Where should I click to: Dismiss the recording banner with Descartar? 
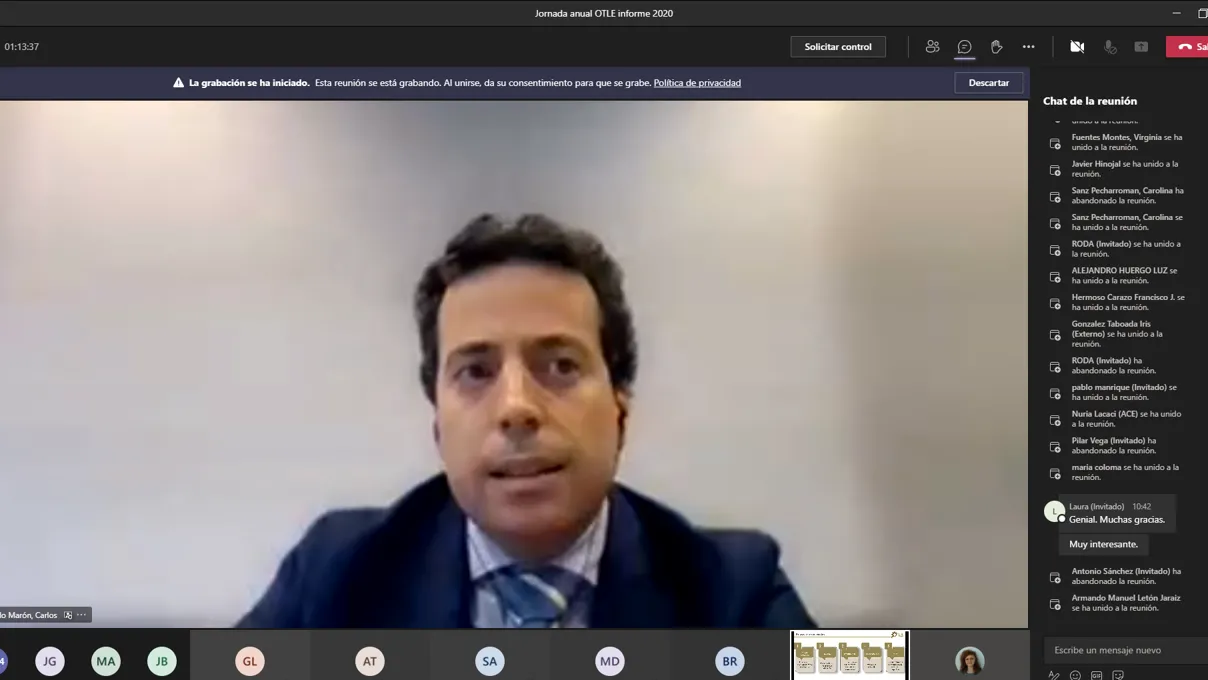pyautogui.click(x=988, y=83)
